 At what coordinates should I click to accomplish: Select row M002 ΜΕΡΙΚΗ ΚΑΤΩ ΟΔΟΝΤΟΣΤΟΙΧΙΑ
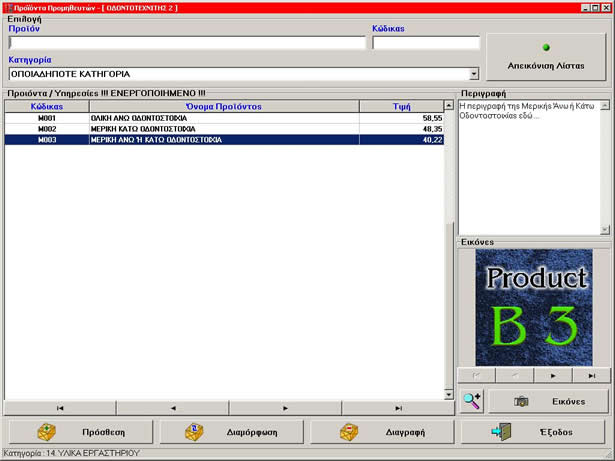(x=224, y=129)
